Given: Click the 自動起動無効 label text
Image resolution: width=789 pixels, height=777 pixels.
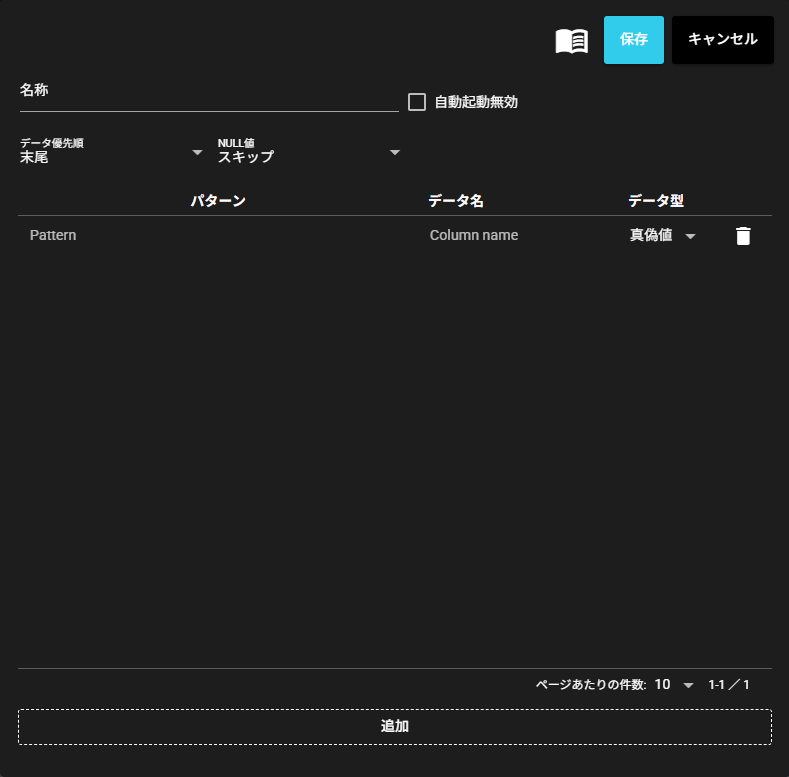Looking at the screenshot, I should point(476,102).
